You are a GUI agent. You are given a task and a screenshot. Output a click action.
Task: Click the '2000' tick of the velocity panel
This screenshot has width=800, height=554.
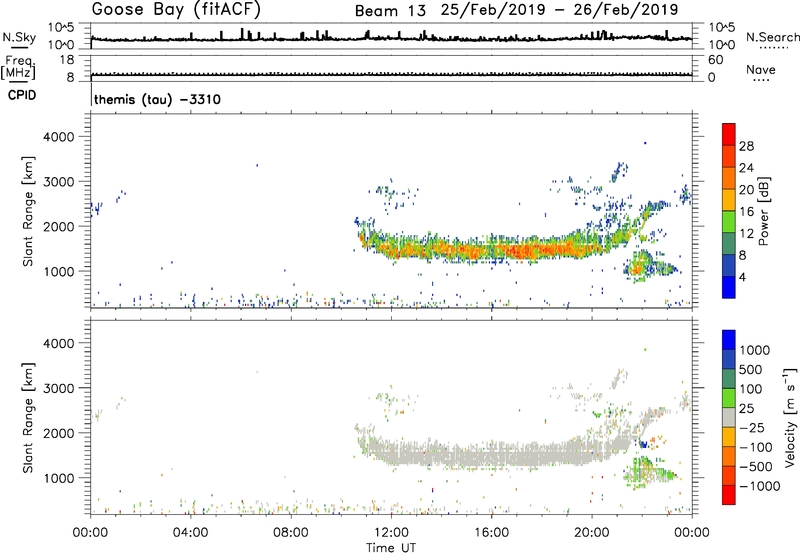[x=59, y=433]
